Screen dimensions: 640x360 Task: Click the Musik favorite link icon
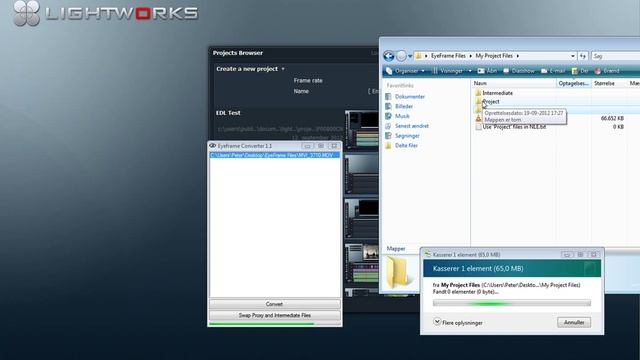pyautogui.click(x=388, y=116)
